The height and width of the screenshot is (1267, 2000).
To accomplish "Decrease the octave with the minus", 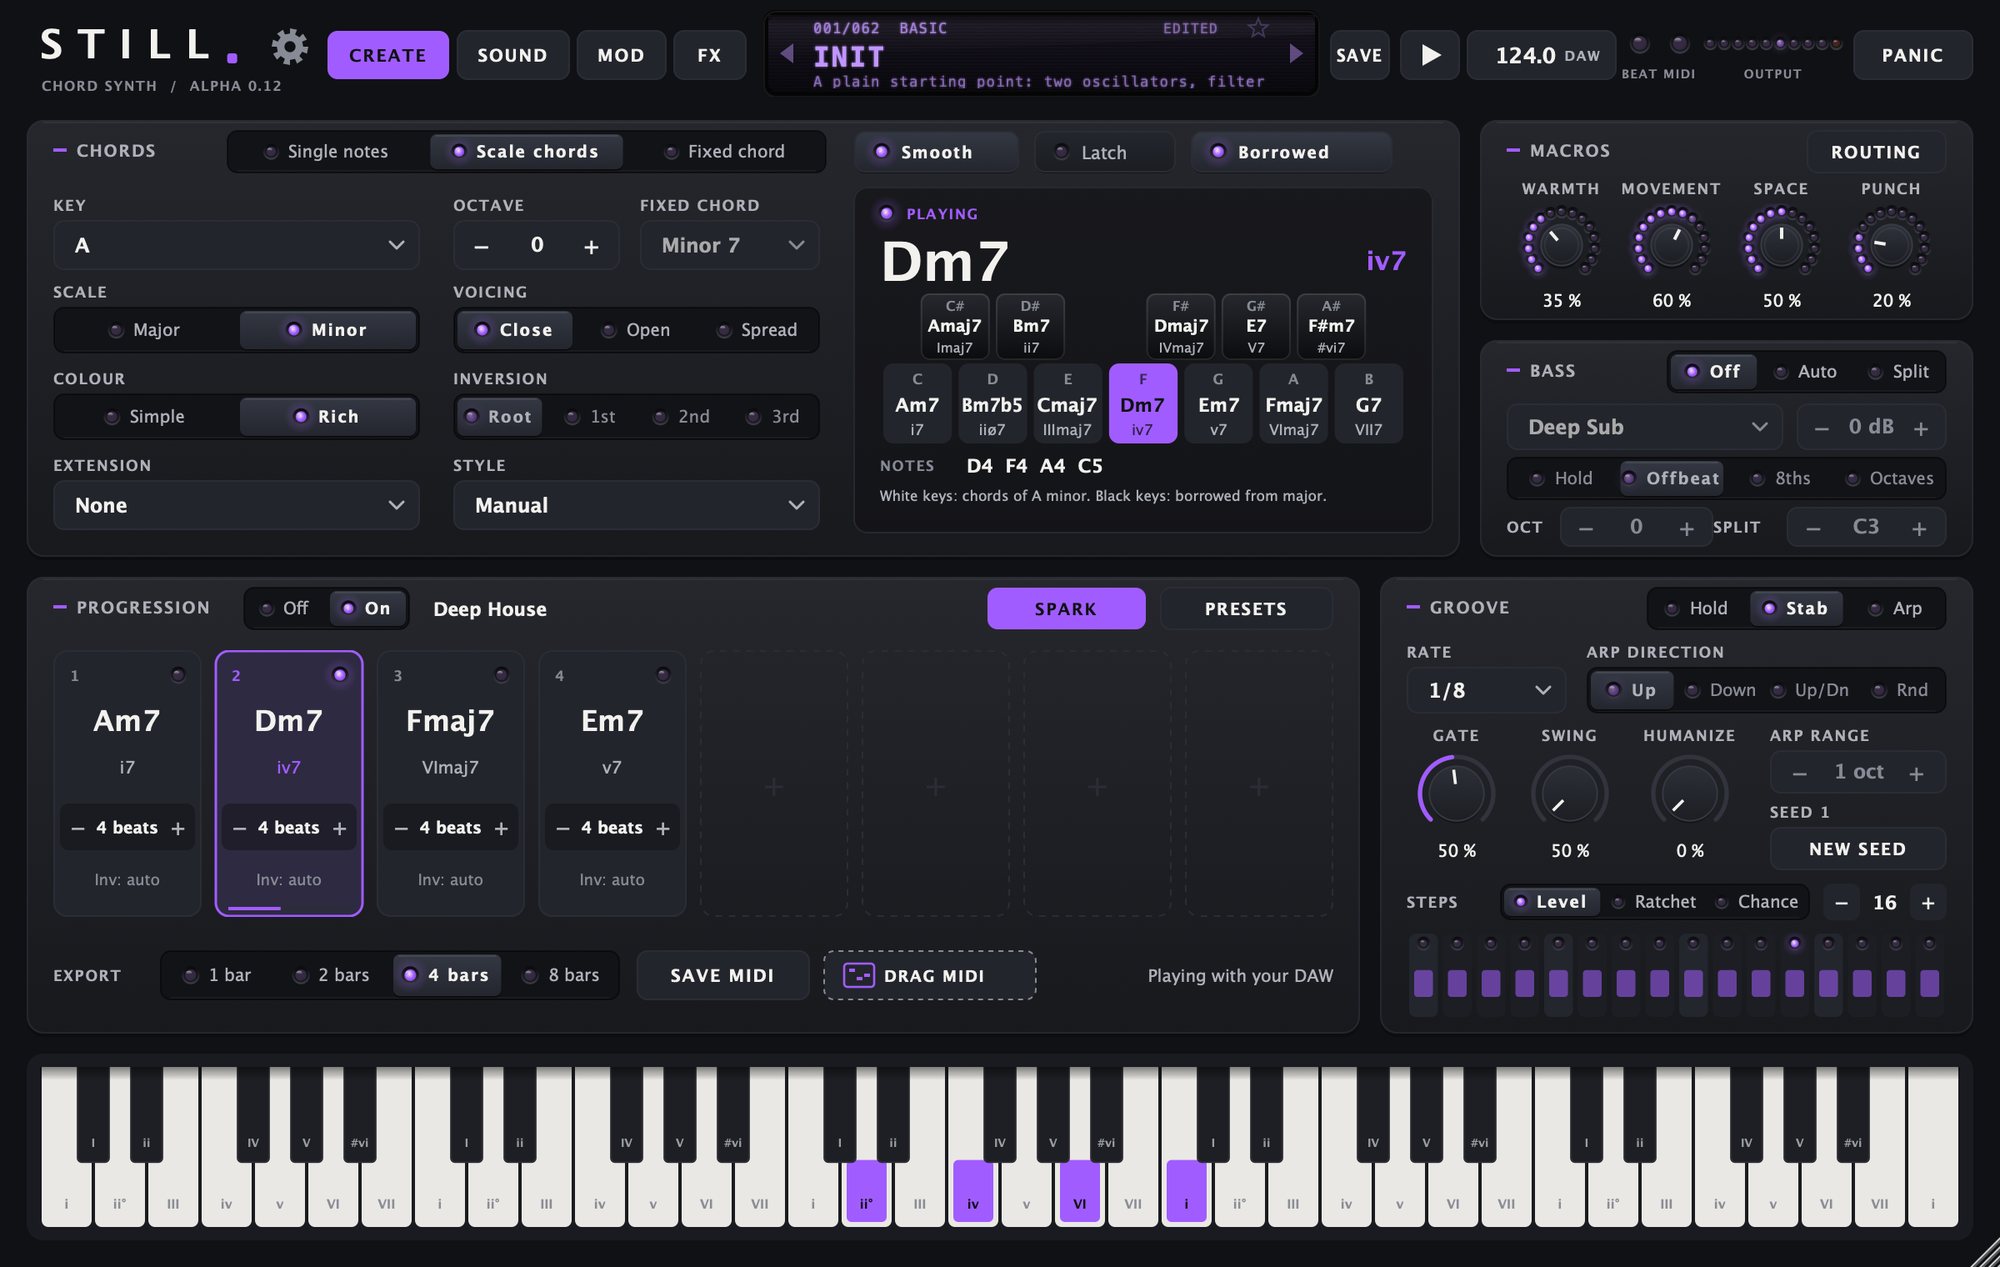I will (x=481, y=246).
